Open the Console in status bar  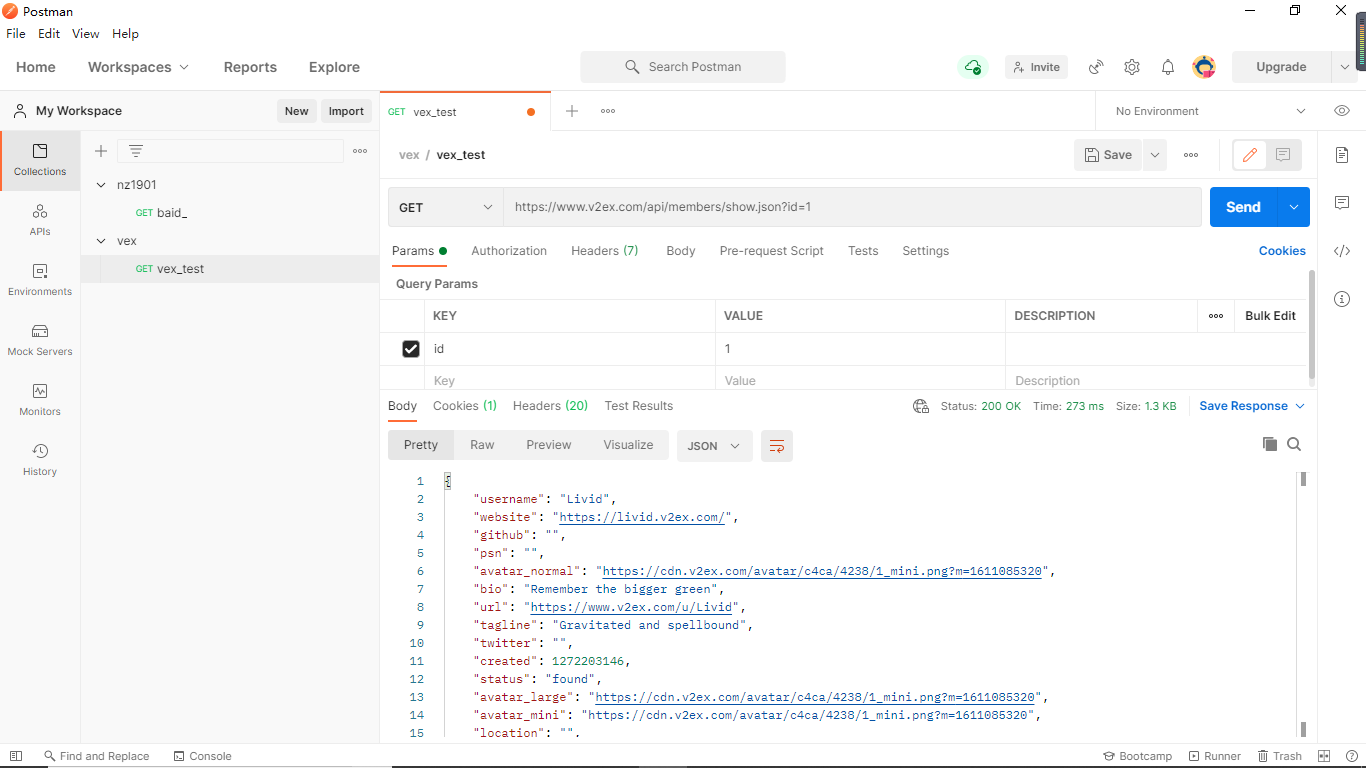click(x=203, y=756)
